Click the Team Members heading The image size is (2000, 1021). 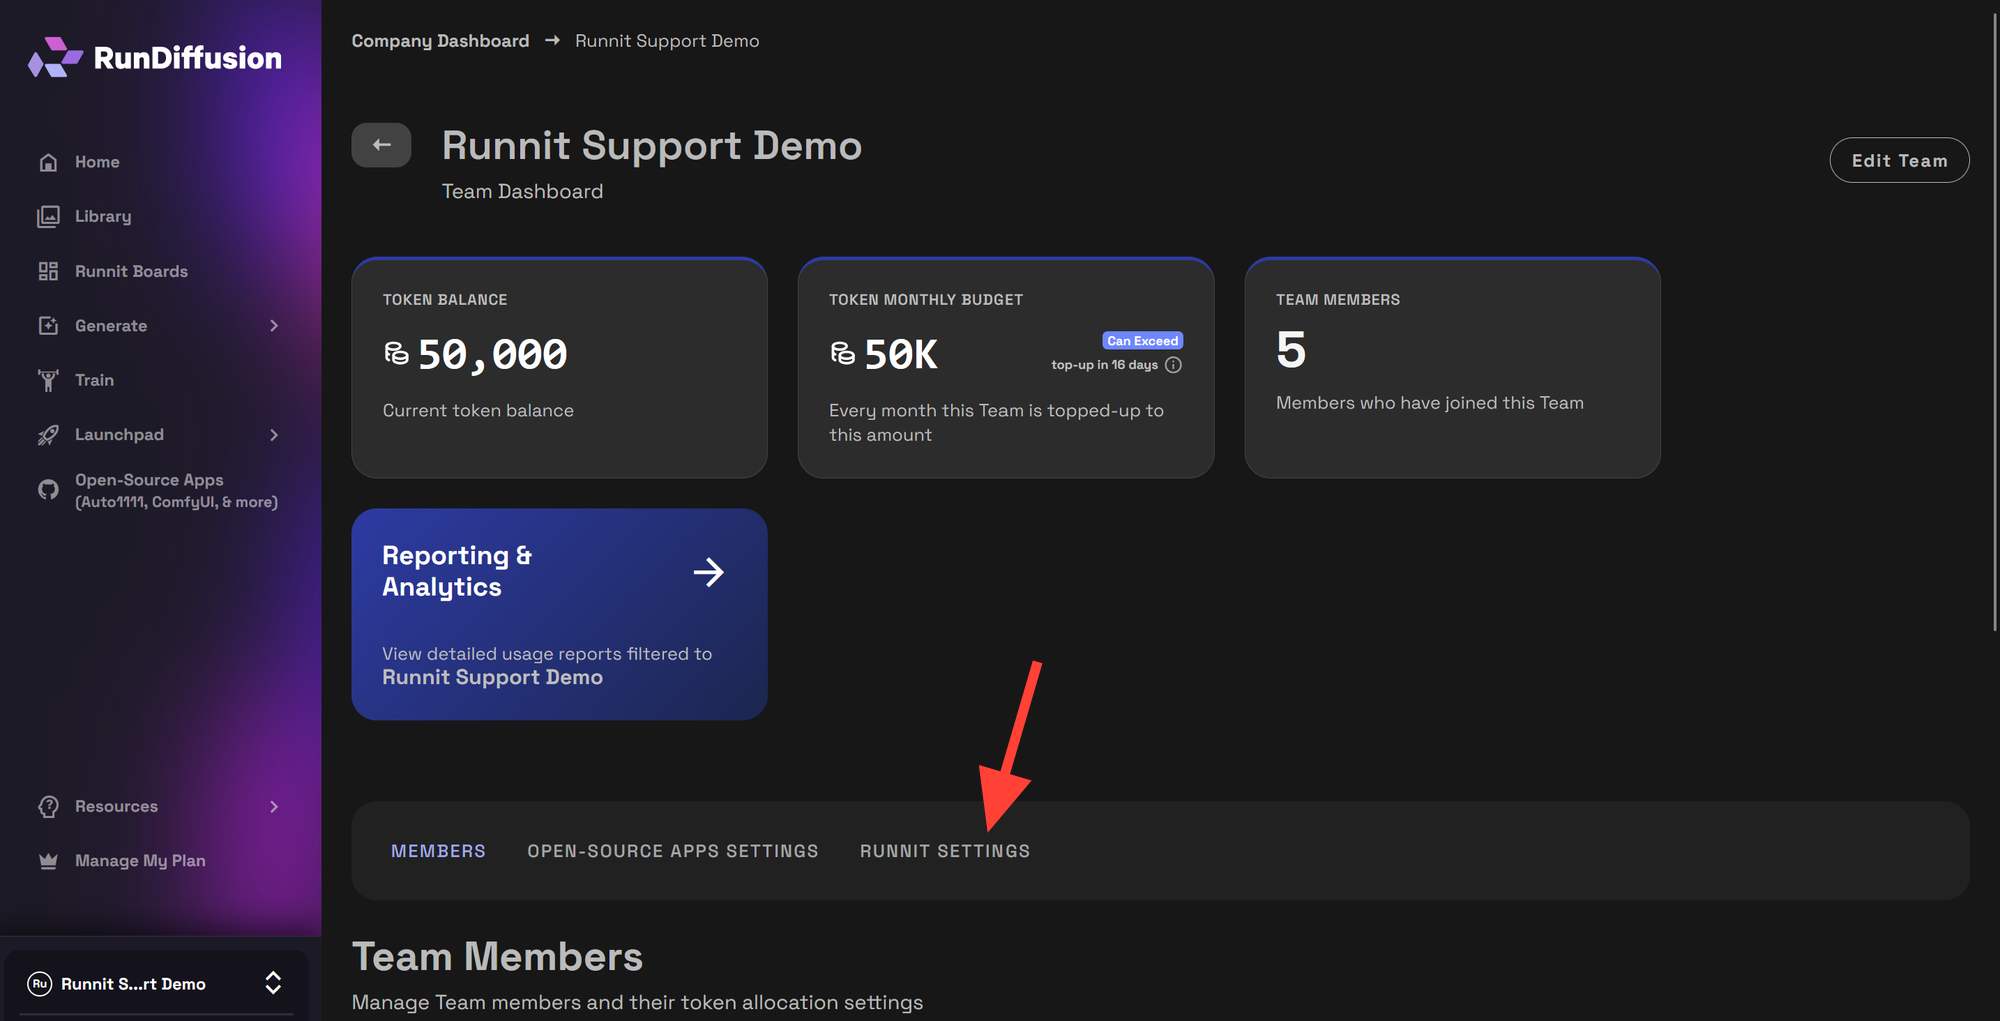497,957
